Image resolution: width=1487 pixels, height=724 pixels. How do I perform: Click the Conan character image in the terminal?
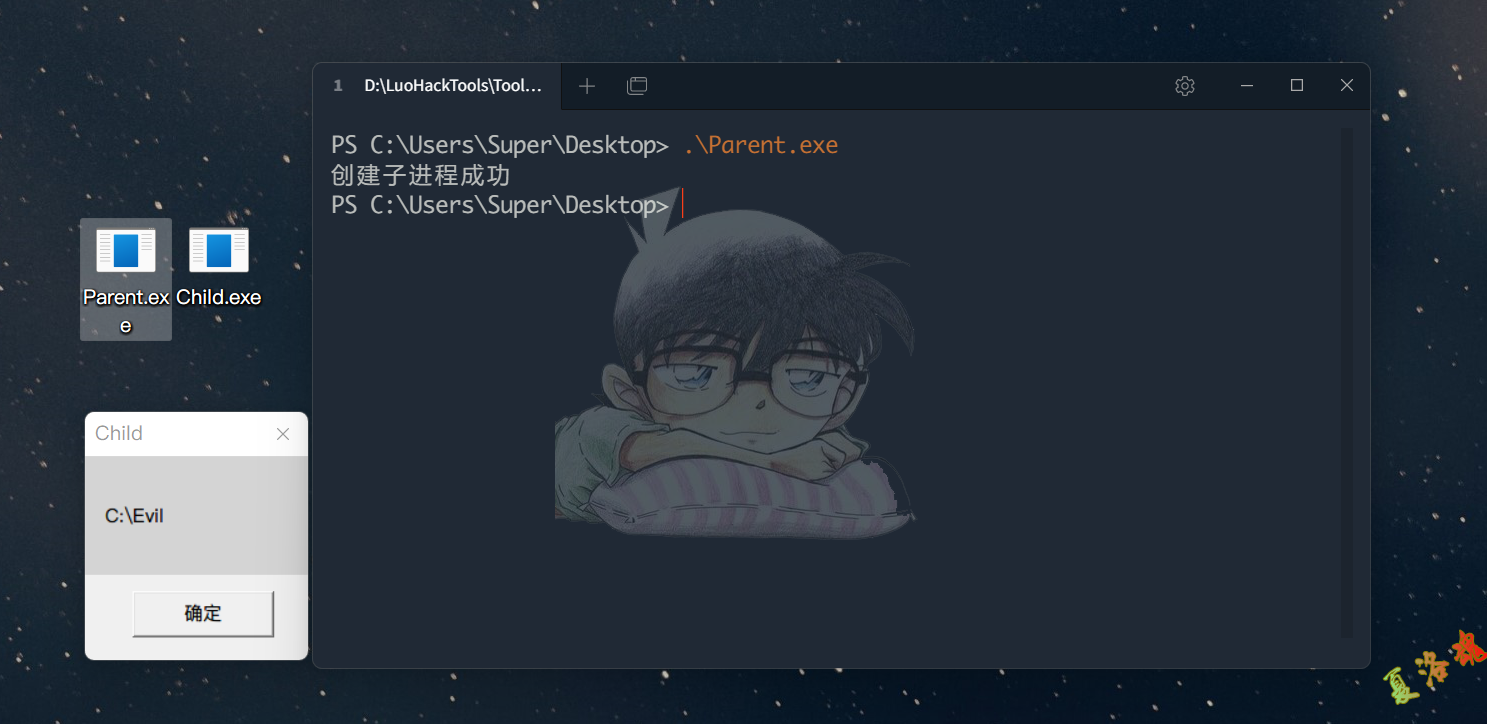[740, 370]
